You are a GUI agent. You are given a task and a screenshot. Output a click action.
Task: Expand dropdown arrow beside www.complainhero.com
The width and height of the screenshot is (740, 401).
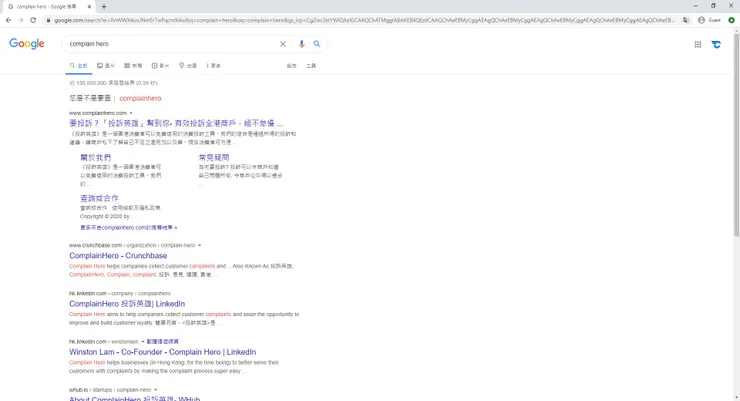pos(131,113)
